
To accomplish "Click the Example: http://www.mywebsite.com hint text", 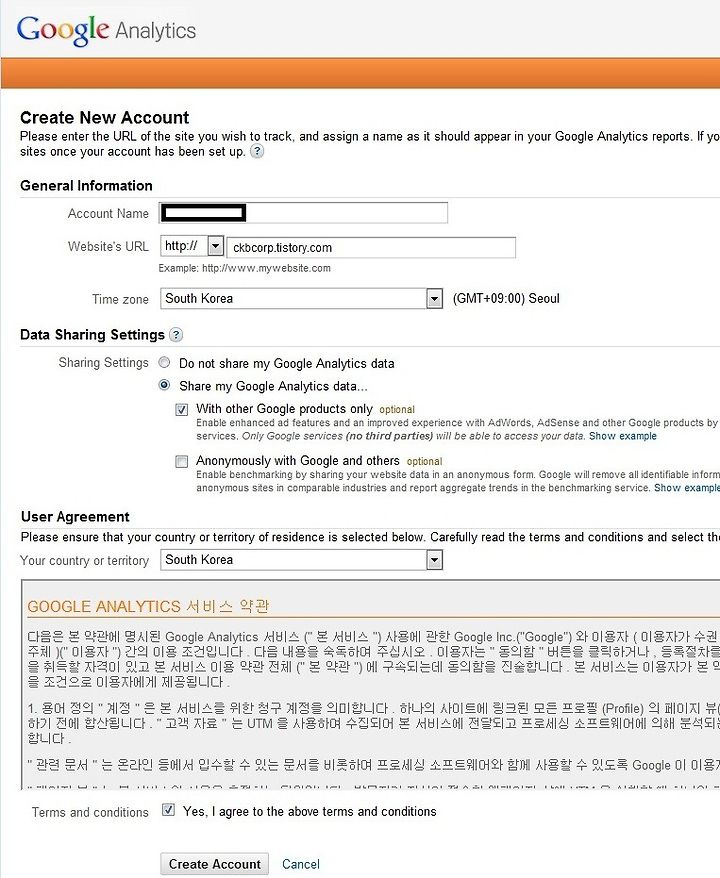I will point(245,268).
